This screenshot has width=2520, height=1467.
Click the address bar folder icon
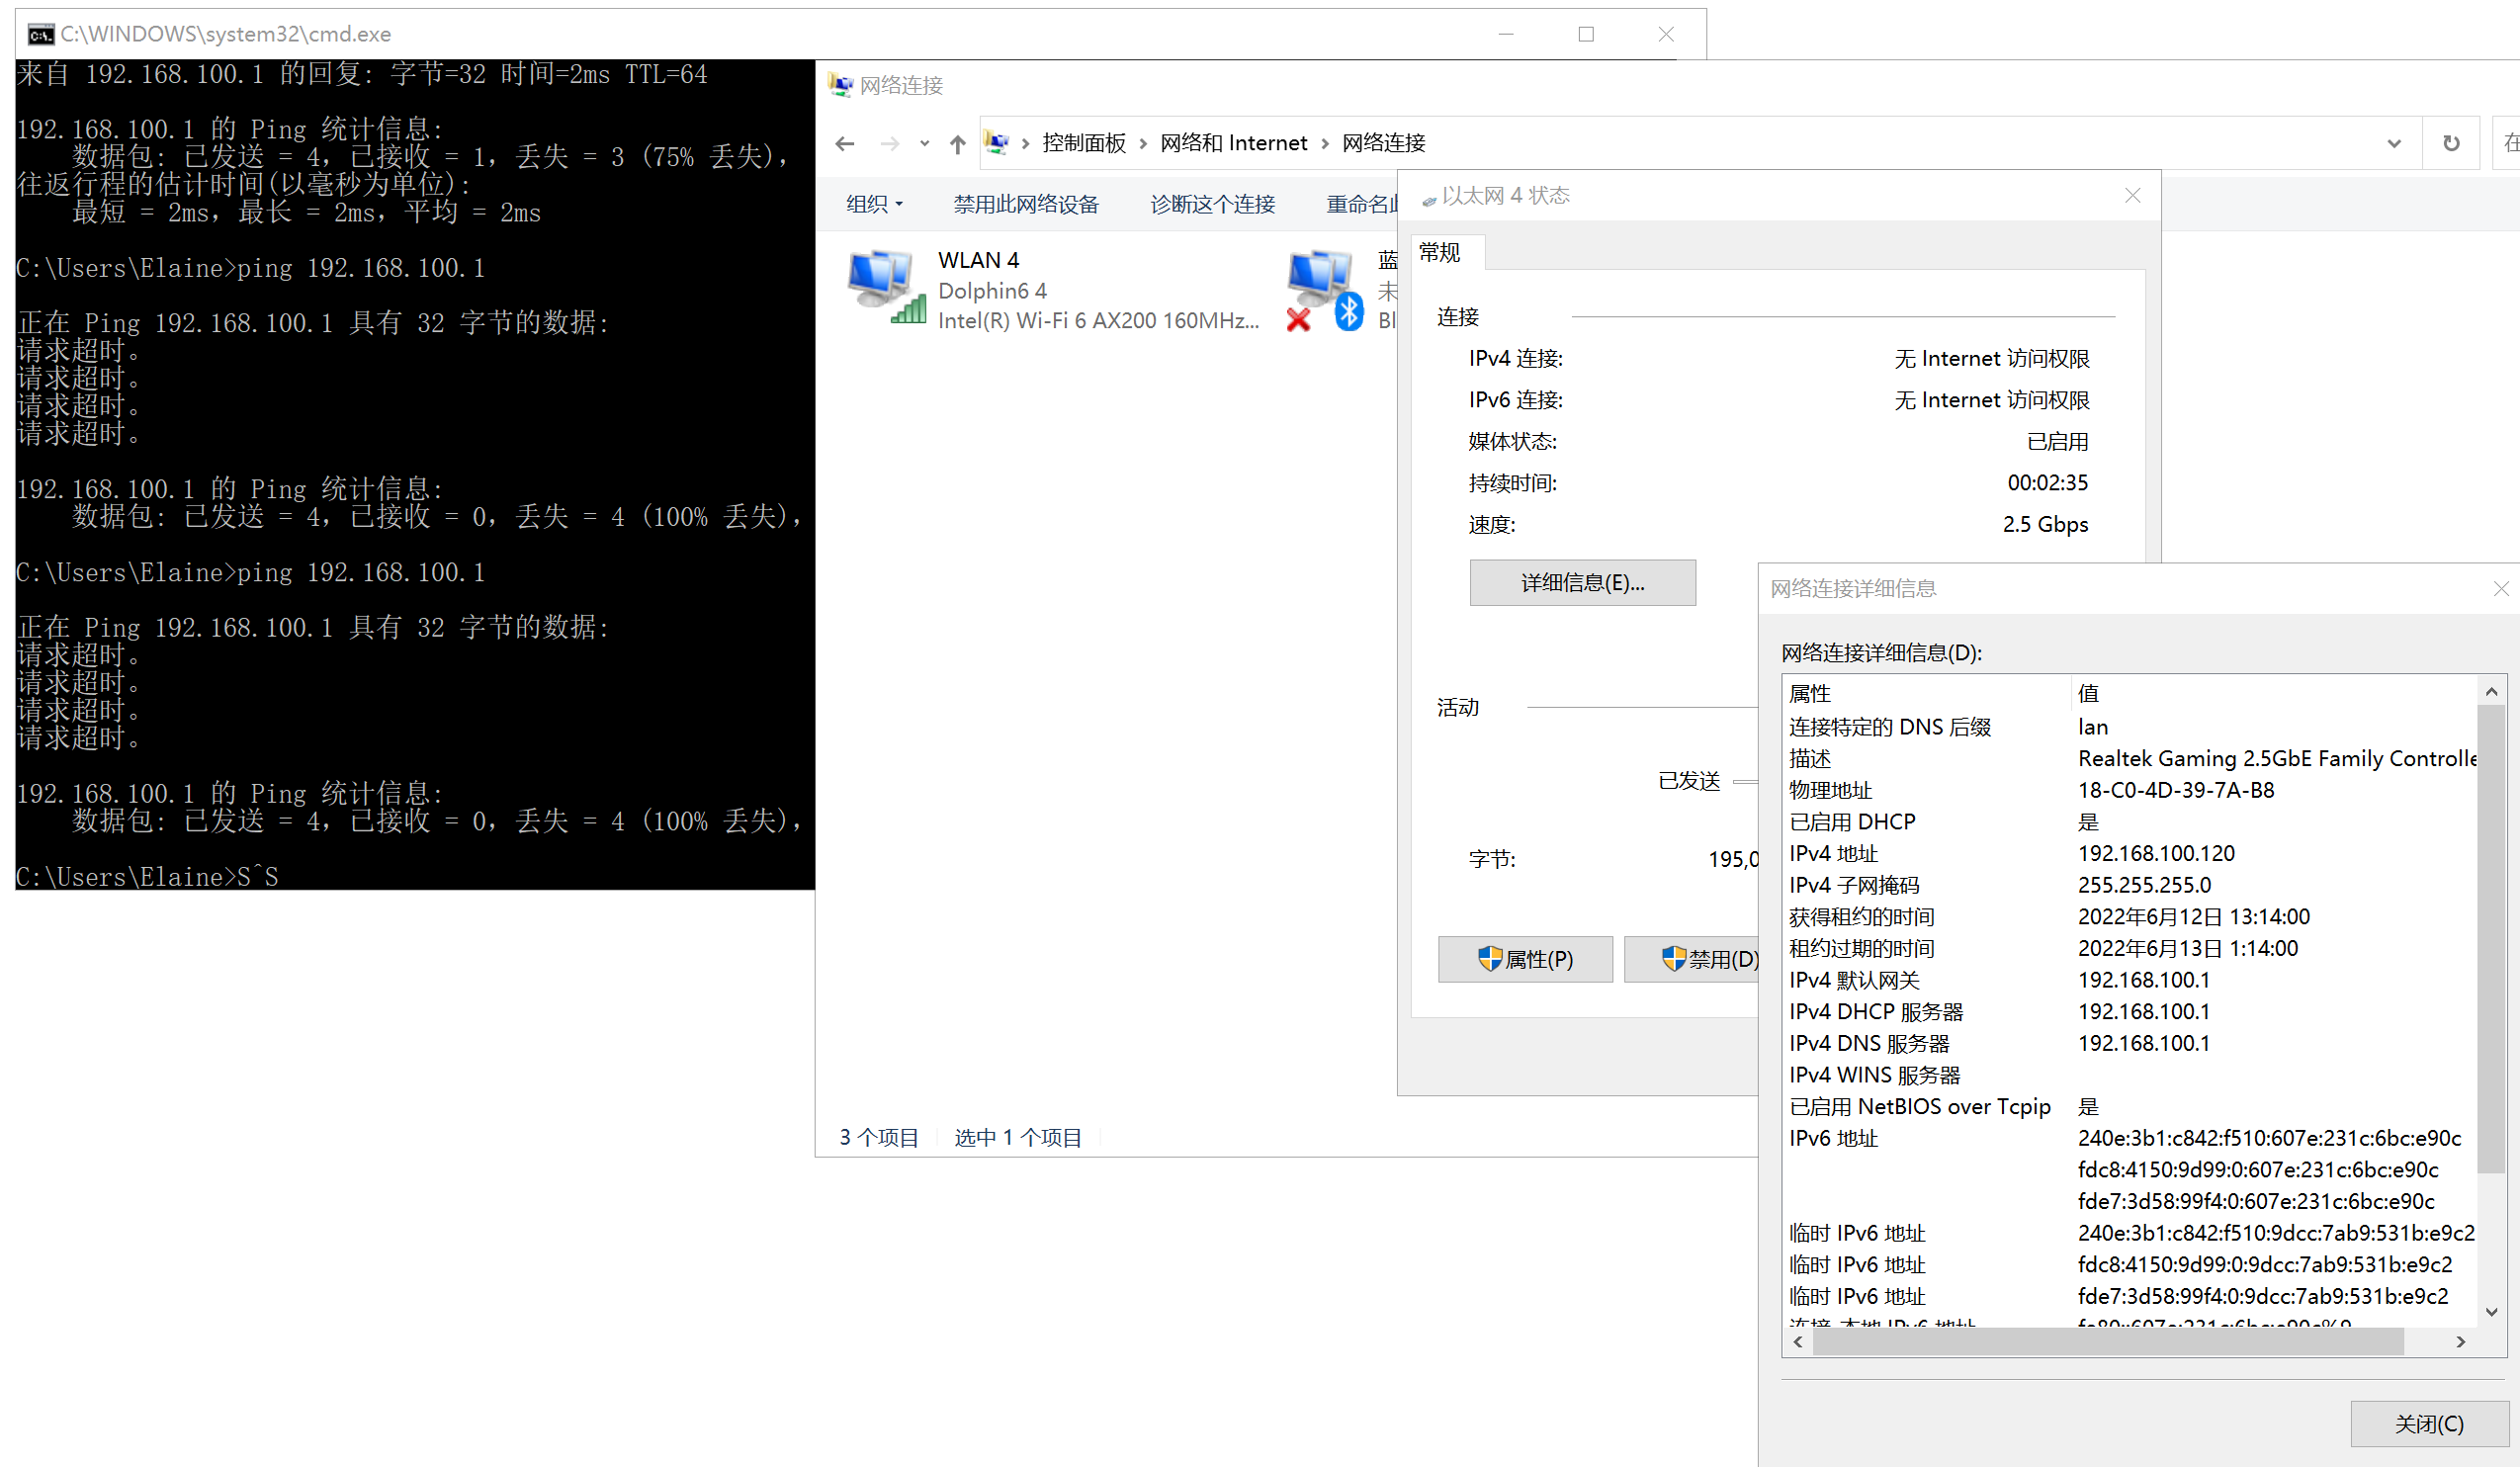pos(996,143)
